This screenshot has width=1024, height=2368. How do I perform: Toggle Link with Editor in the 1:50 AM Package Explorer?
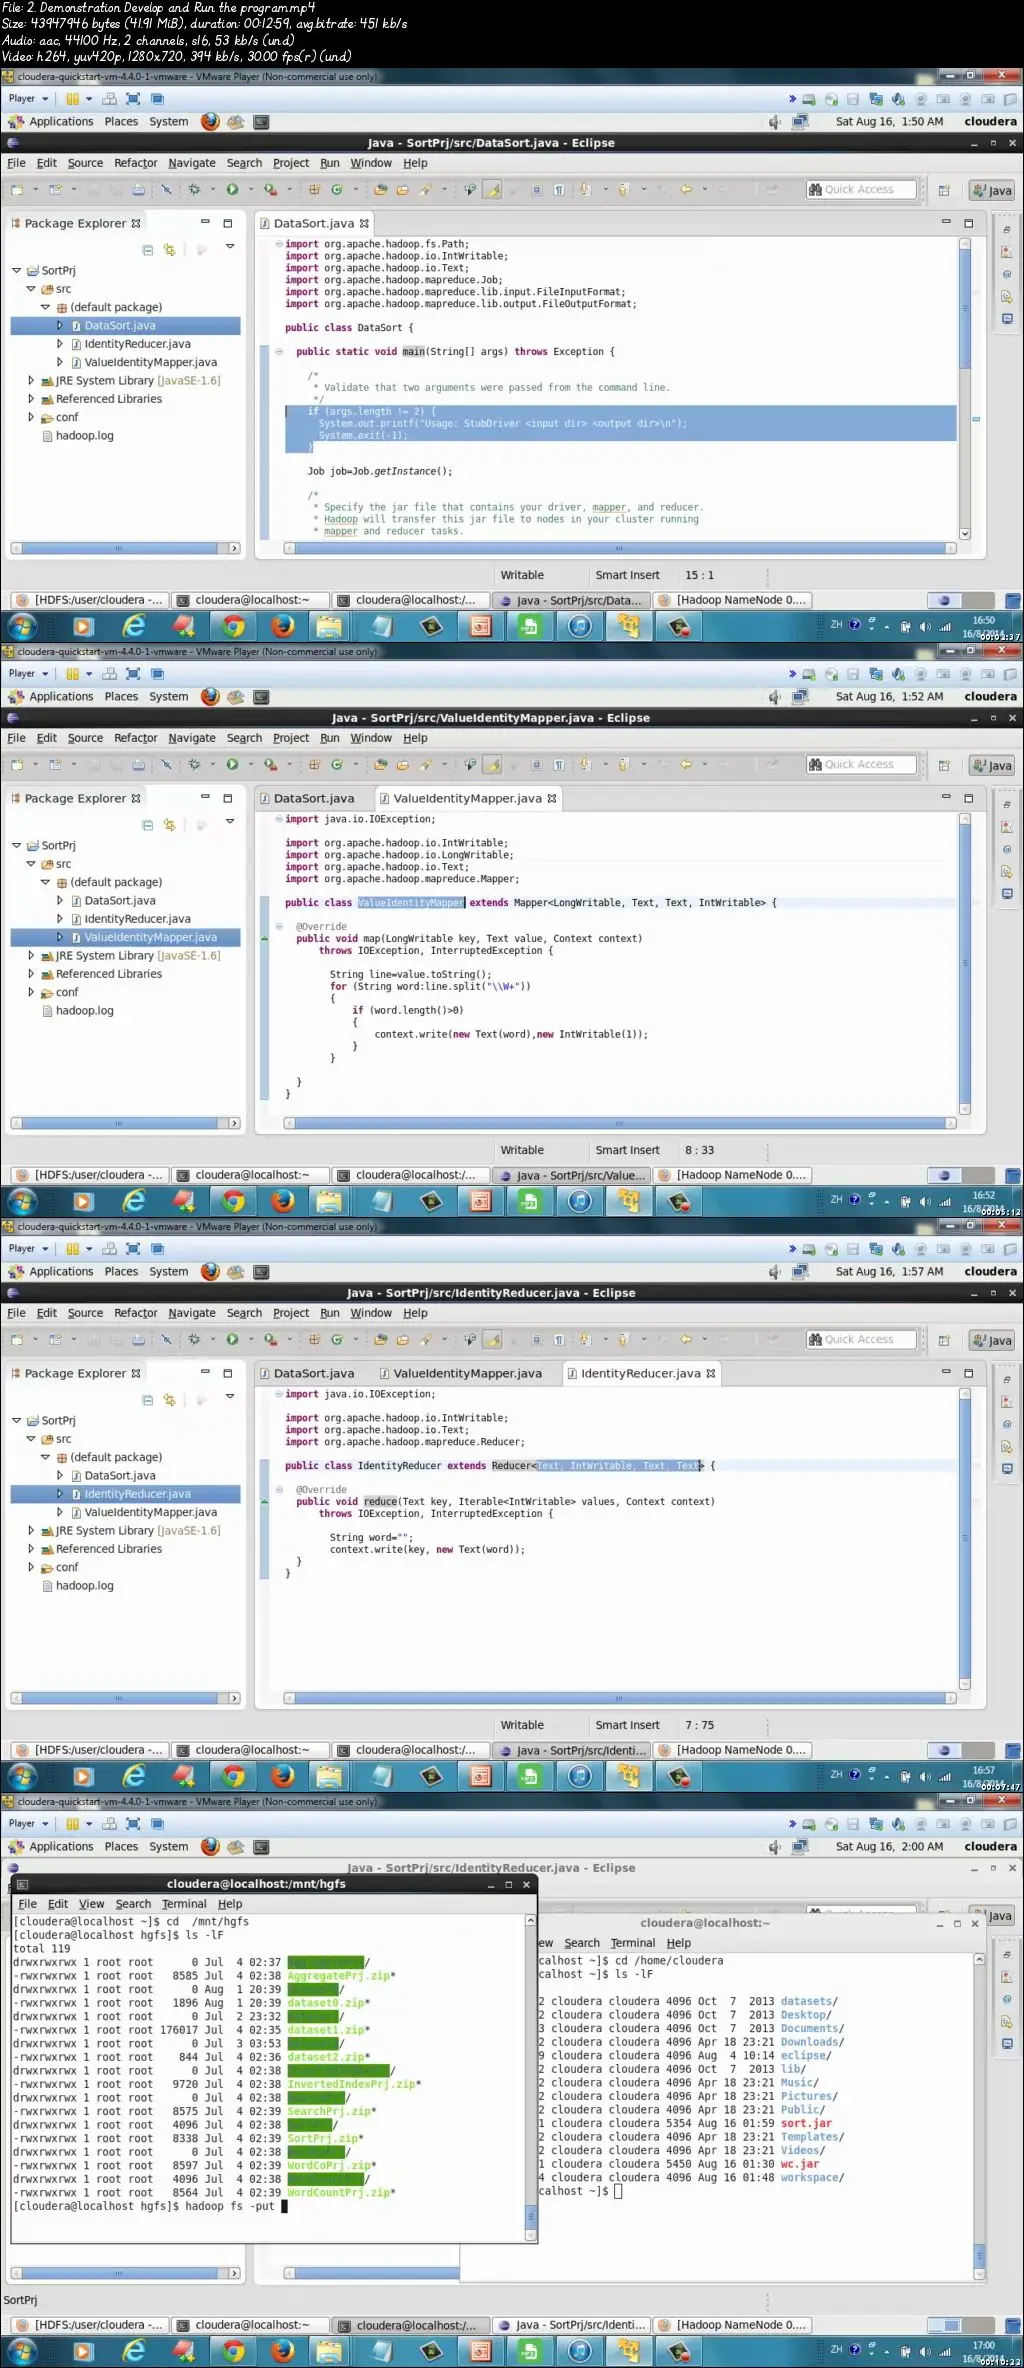[x=169, y=249]
